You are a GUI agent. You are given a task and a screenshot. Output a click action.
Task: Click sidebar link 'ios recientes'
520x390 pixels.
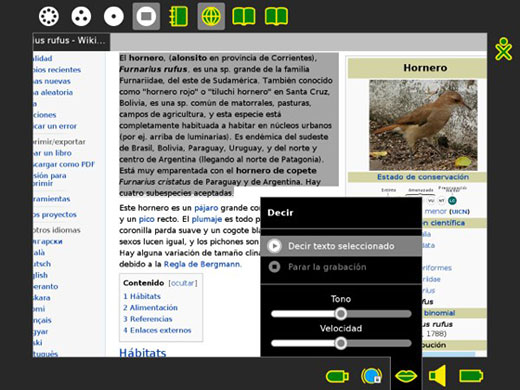(x=57, y=70)
